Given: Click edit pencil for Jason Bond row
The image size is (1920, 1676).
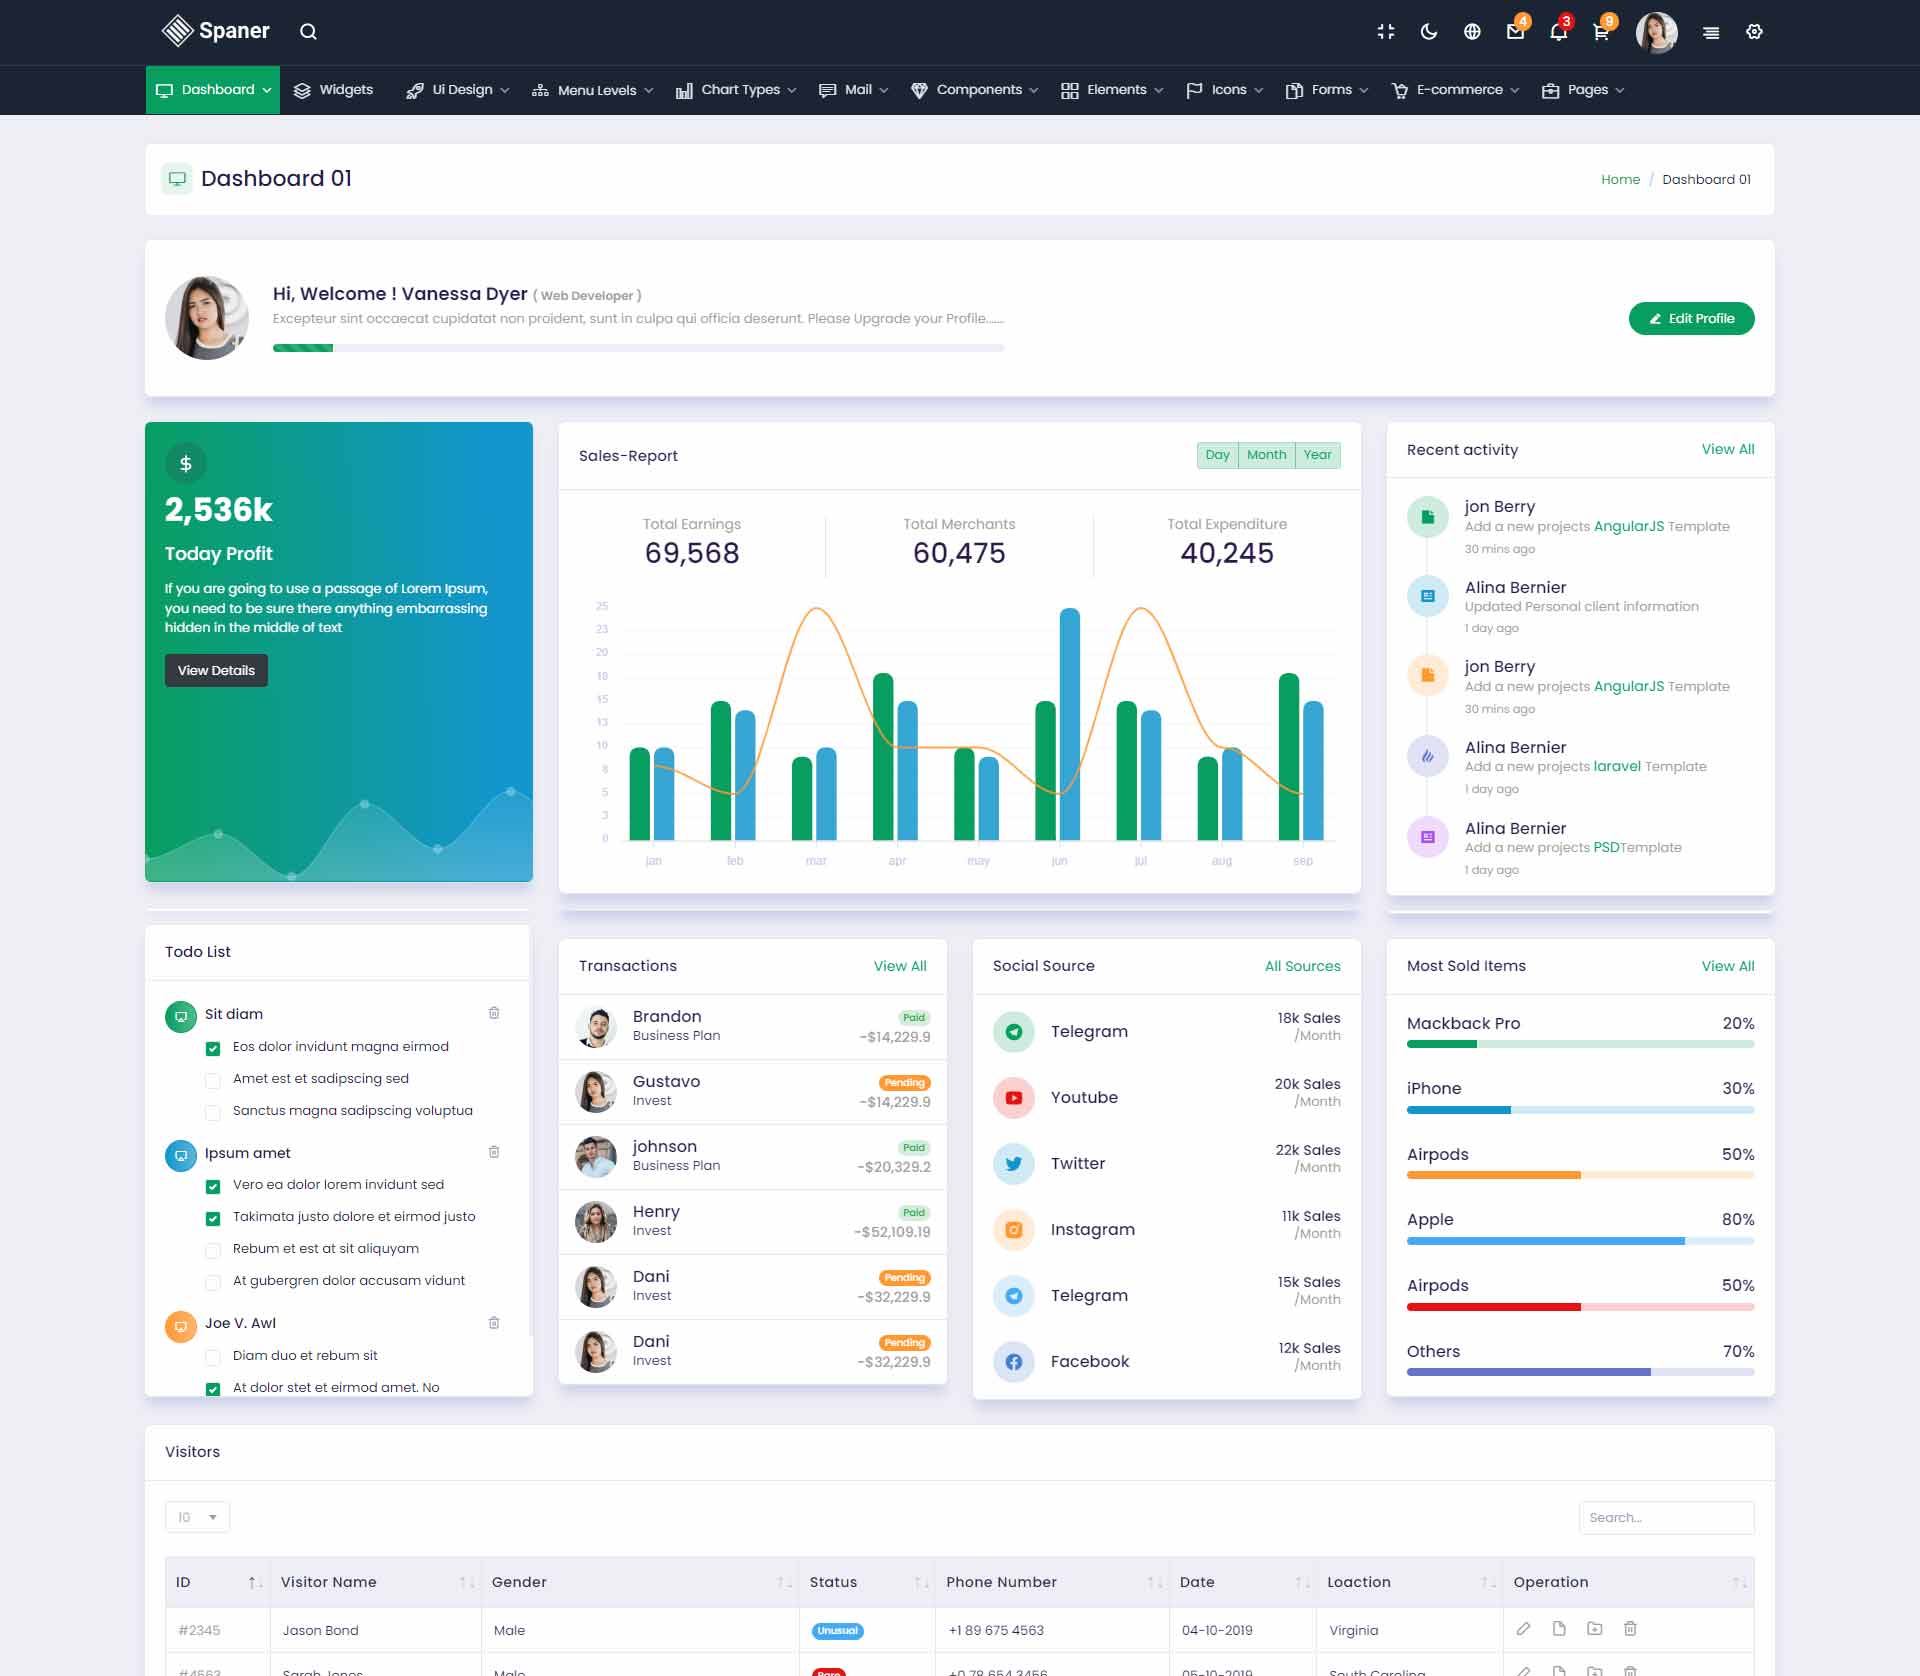Looking at the screenshot, I should point(1523,1629).
